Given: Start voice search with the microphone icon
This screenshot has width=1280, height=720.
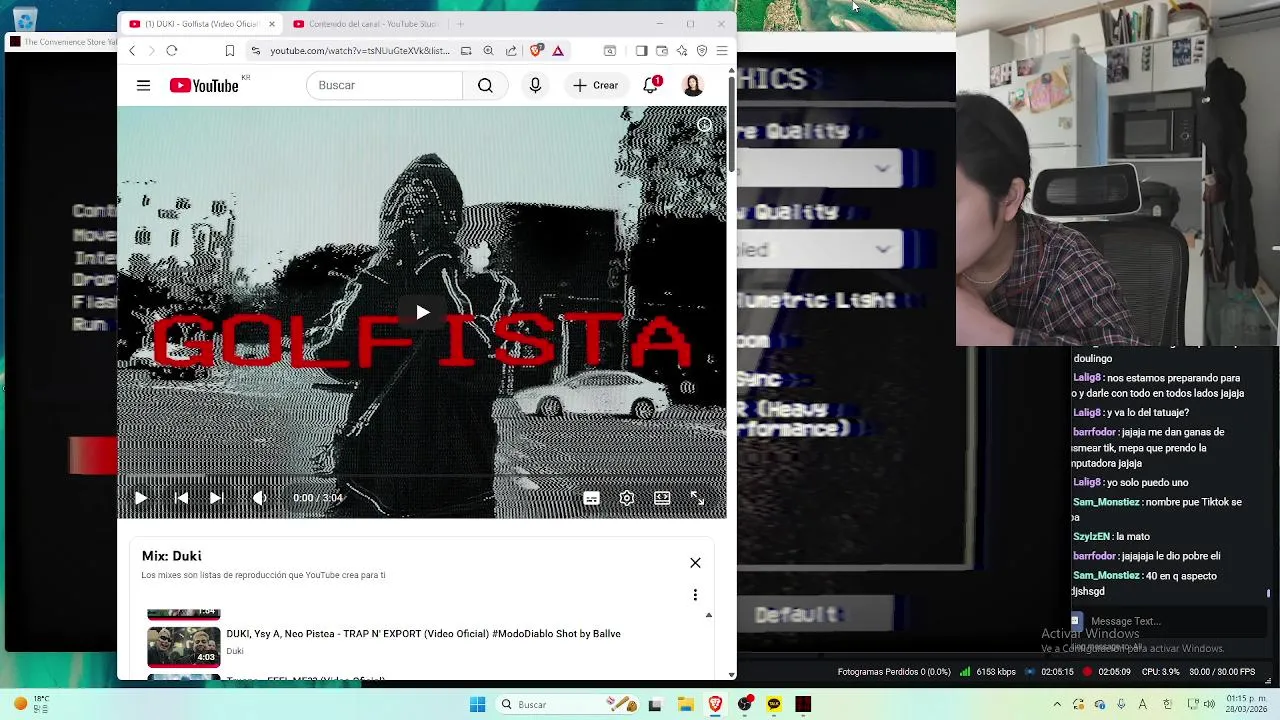Looking at the screenshot, I should [535, 86].
